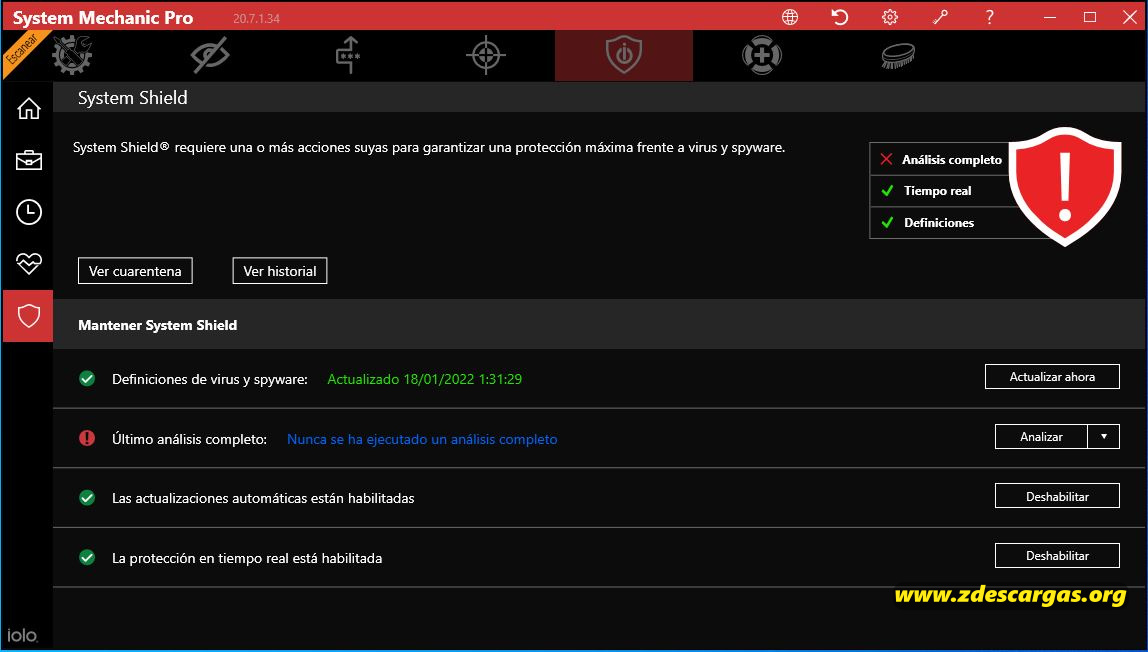1148x652 pixels.
Task: Open the lifebuoy recovery icon
Action: point(761,55)
